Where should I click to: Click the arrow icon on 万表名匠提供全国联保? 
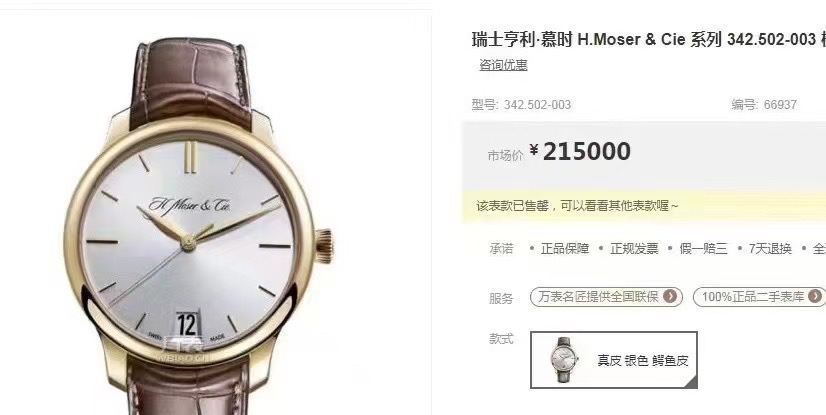pyautogui.click(x=670, y=297)
